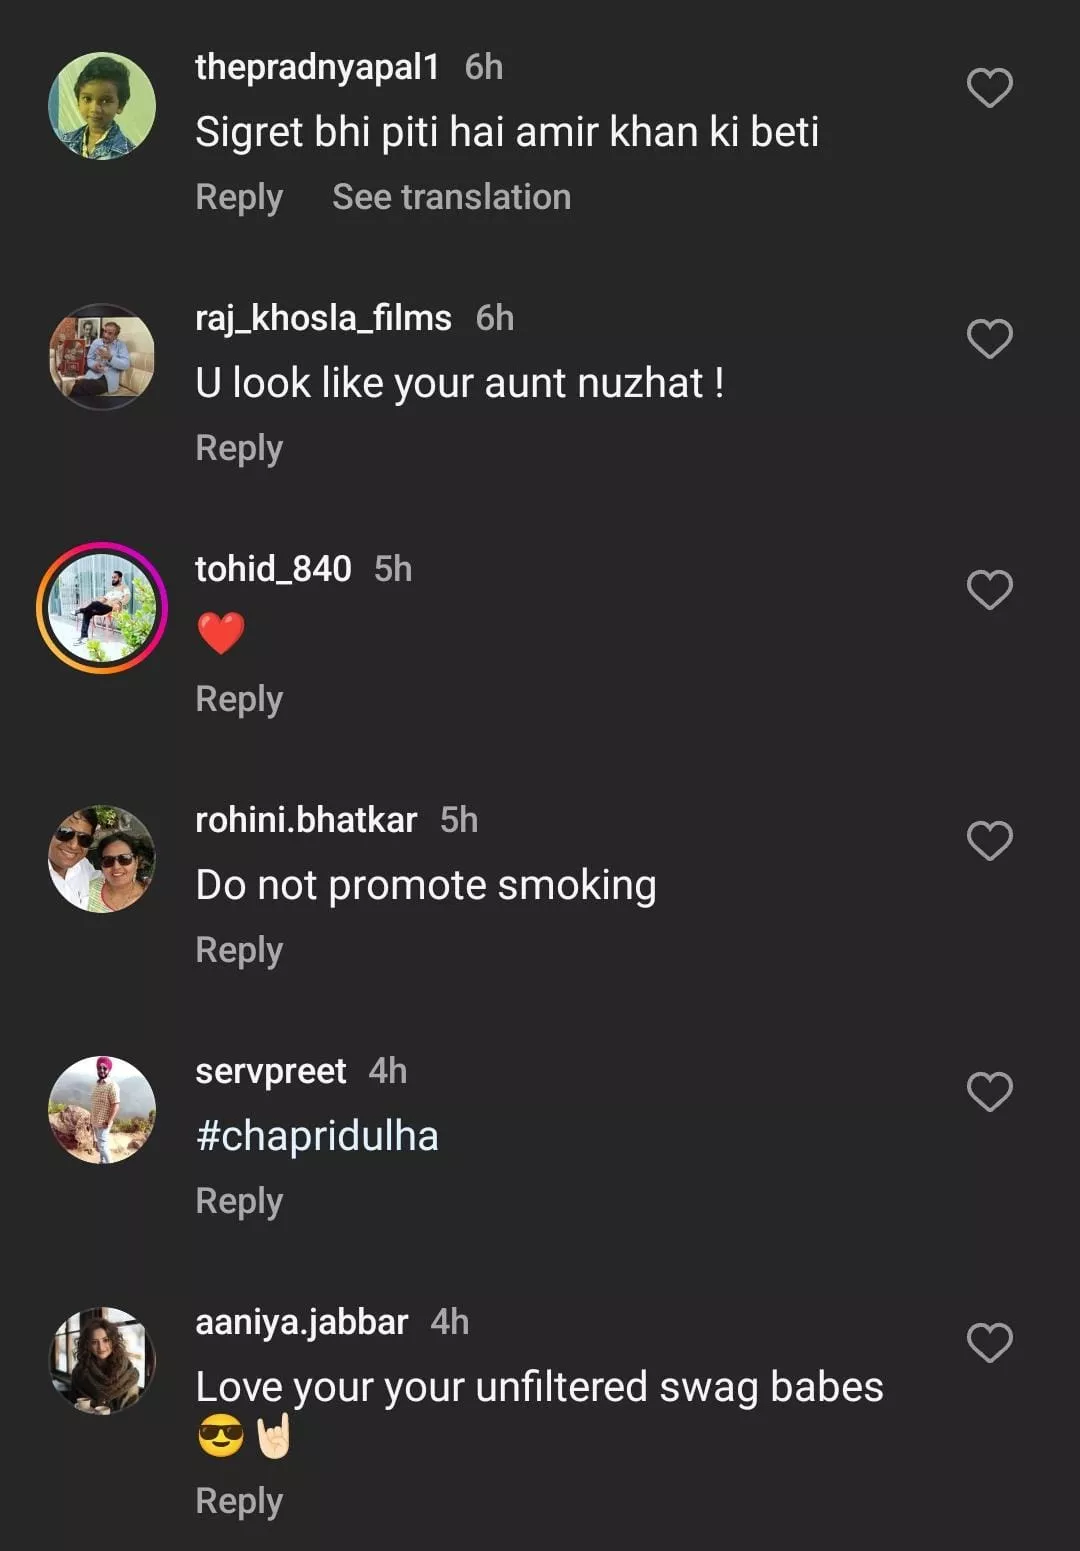The image size is (1080, 1551).
Task: Heart the 'Do not promote smoking' comment
Action: coord(989,841)
